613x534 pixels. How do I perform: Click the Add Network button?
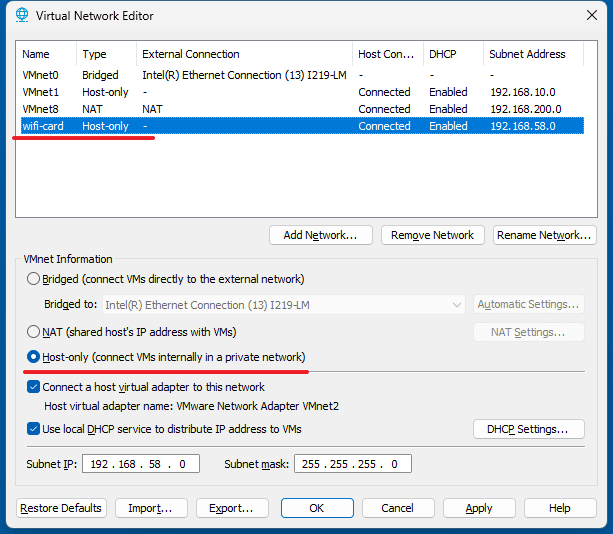(320, 235)
